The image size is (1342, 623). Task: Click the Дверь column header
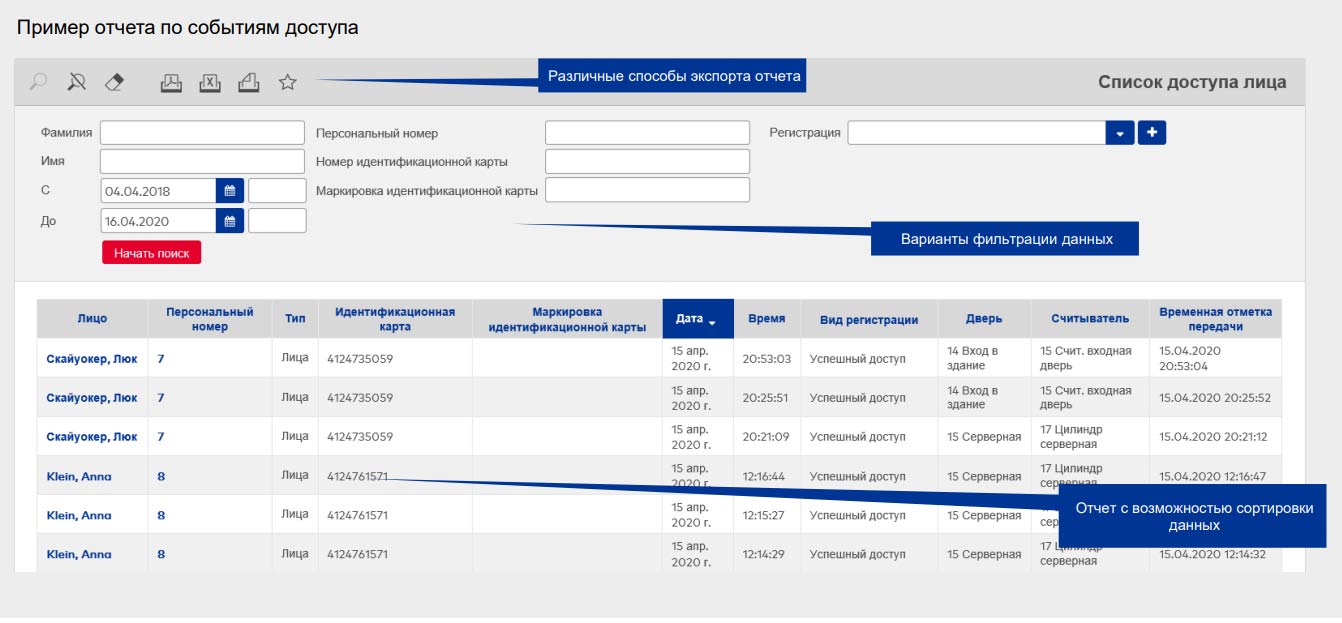point(983,319)
